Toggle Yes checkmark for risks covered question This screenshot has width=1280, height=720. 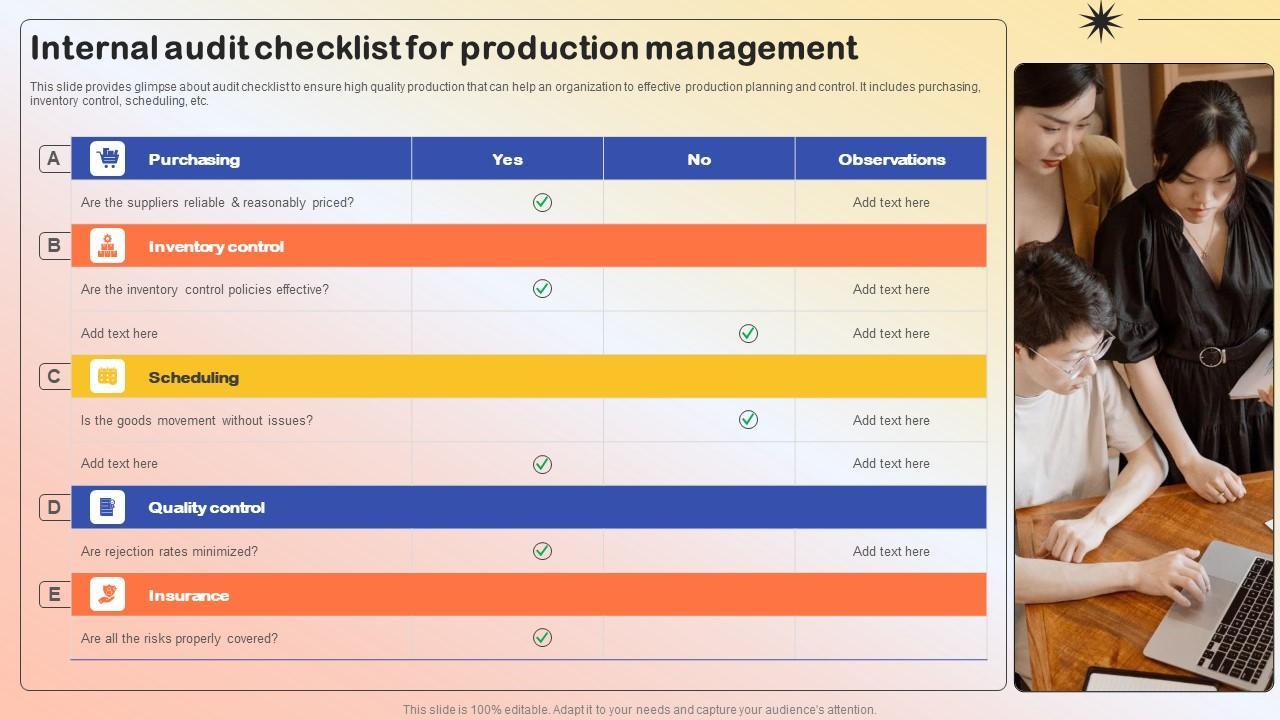(542, 638)
